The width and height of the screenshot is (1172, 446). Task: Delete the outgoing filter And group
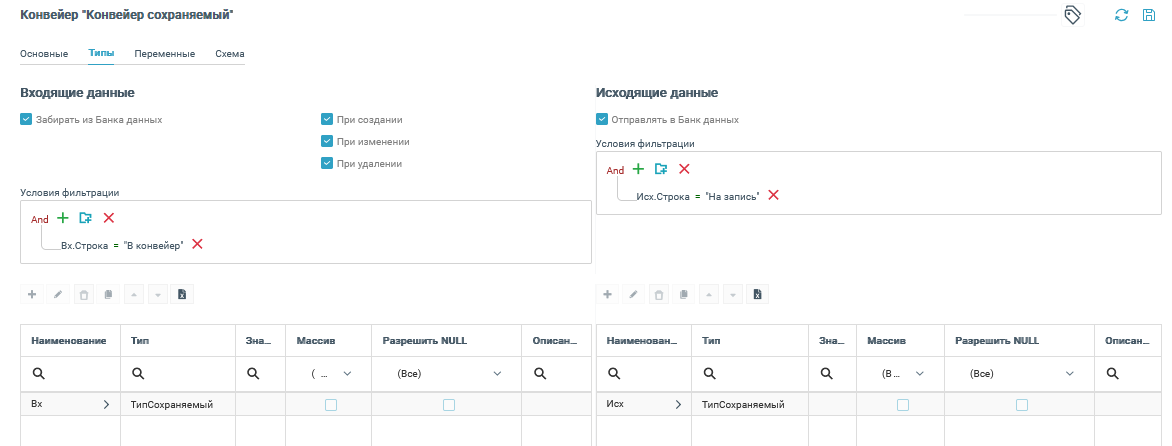[683, 169]
